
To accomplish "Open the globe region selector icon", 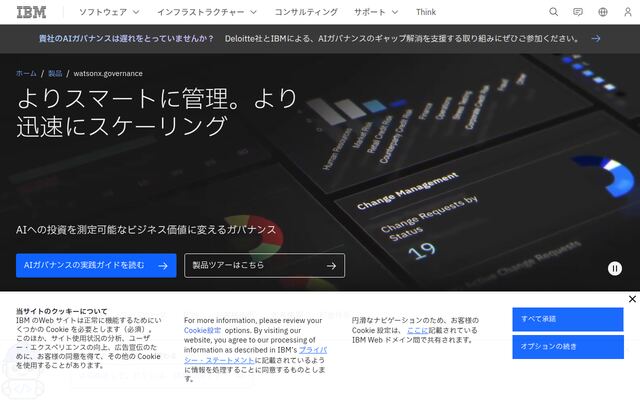I will tap(603, 12).
